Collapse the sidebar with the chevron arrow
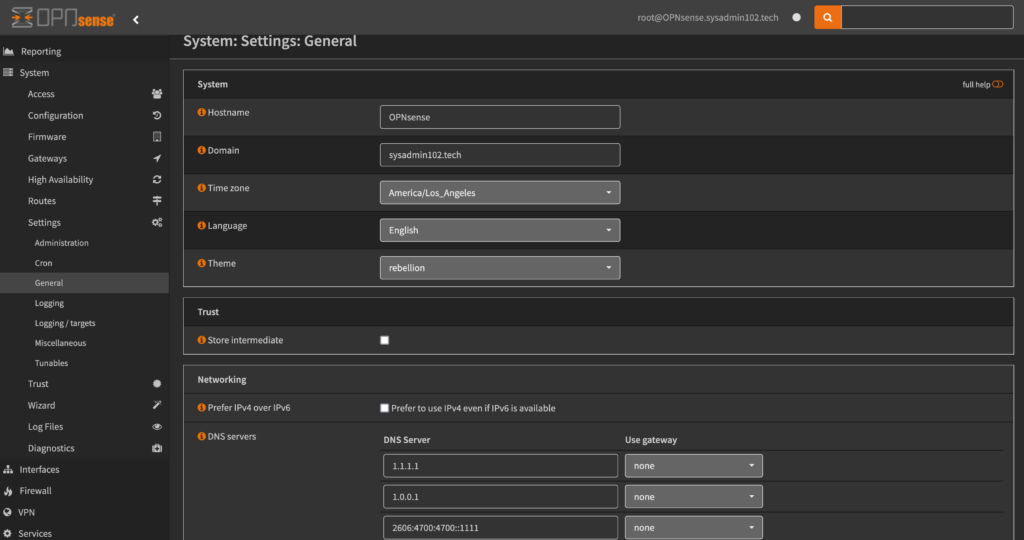Viewport: 1024px width, 540px height. pyautogui.click(x=136, y=20)
